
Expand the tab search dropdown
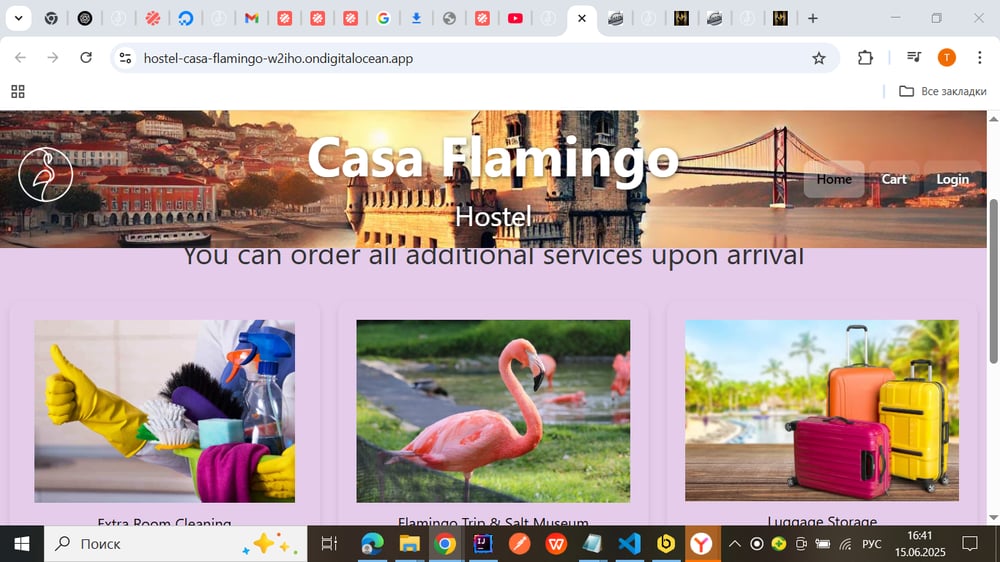[18, 18]
